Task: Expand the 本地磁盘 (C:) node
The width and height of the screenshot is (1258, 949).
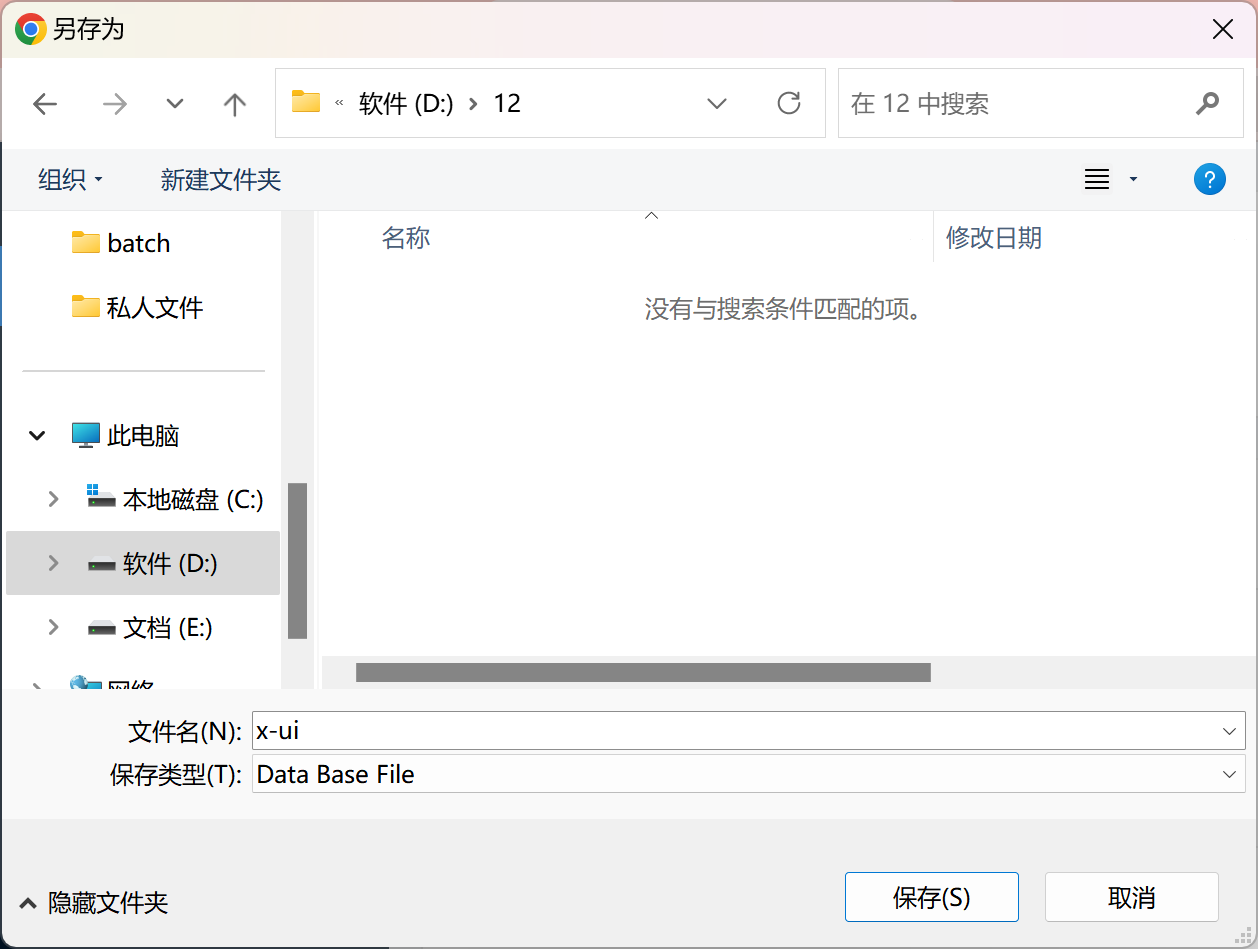Action: pyautogui.click(x=53, y=499)
